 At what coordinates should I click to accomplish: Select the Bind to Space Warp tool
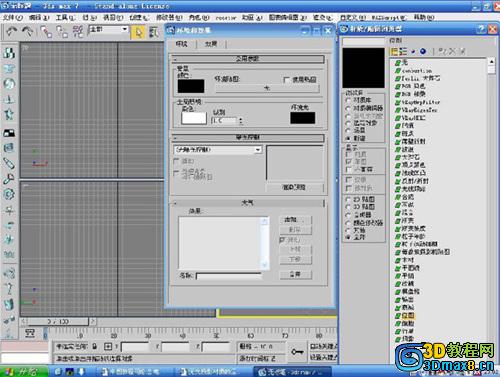pyautogui.click(x=78, y=32)
